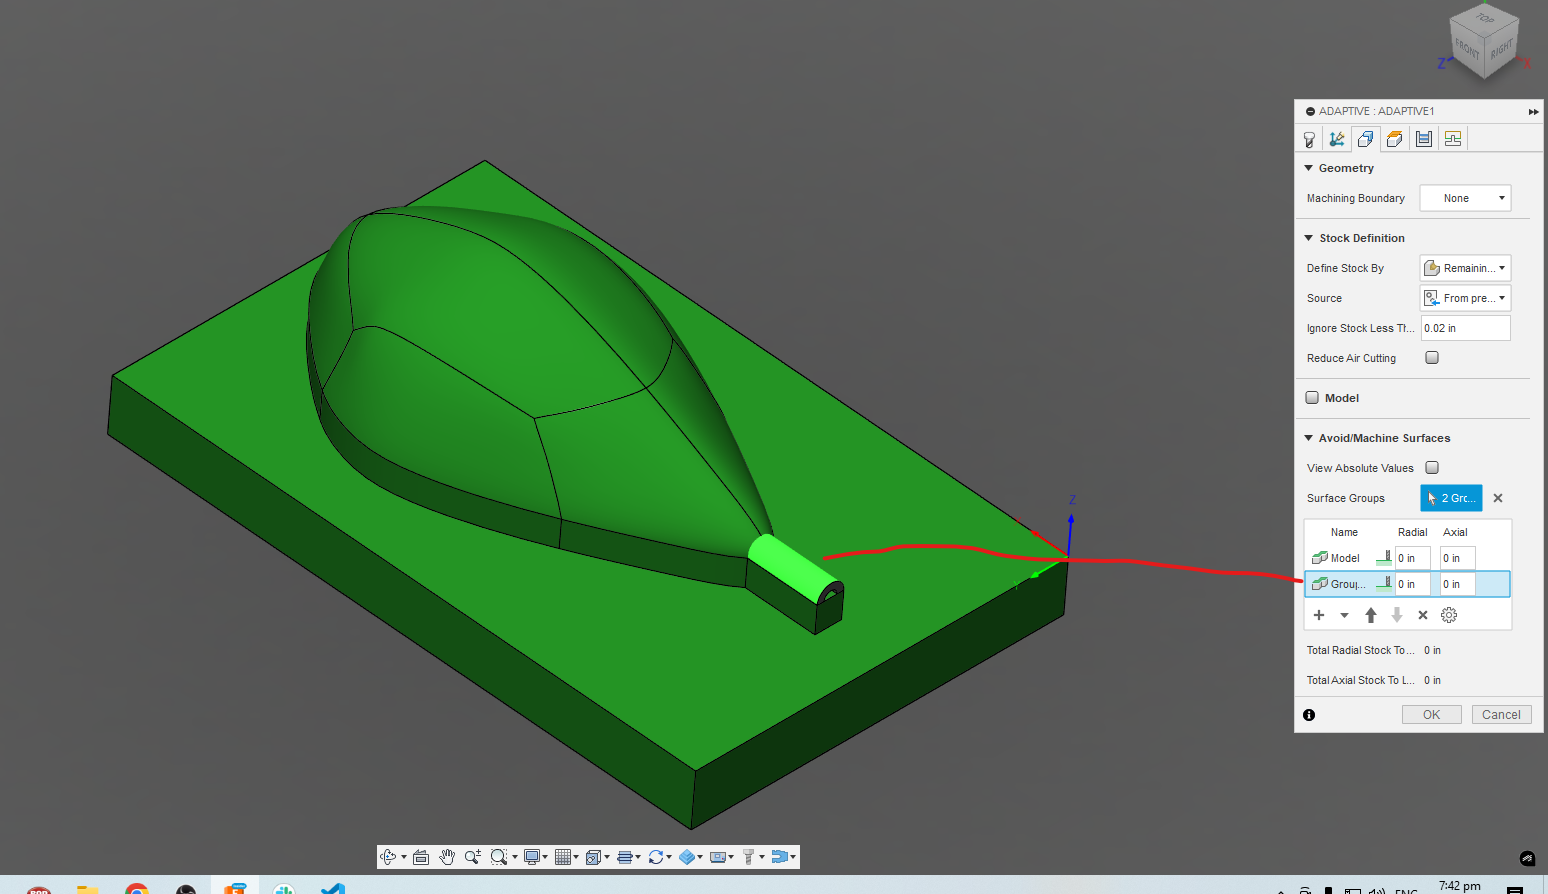1548x894 pixels.
Task: Select the Zoom tool in the navigation bar
Action: (x=473, y=857)
